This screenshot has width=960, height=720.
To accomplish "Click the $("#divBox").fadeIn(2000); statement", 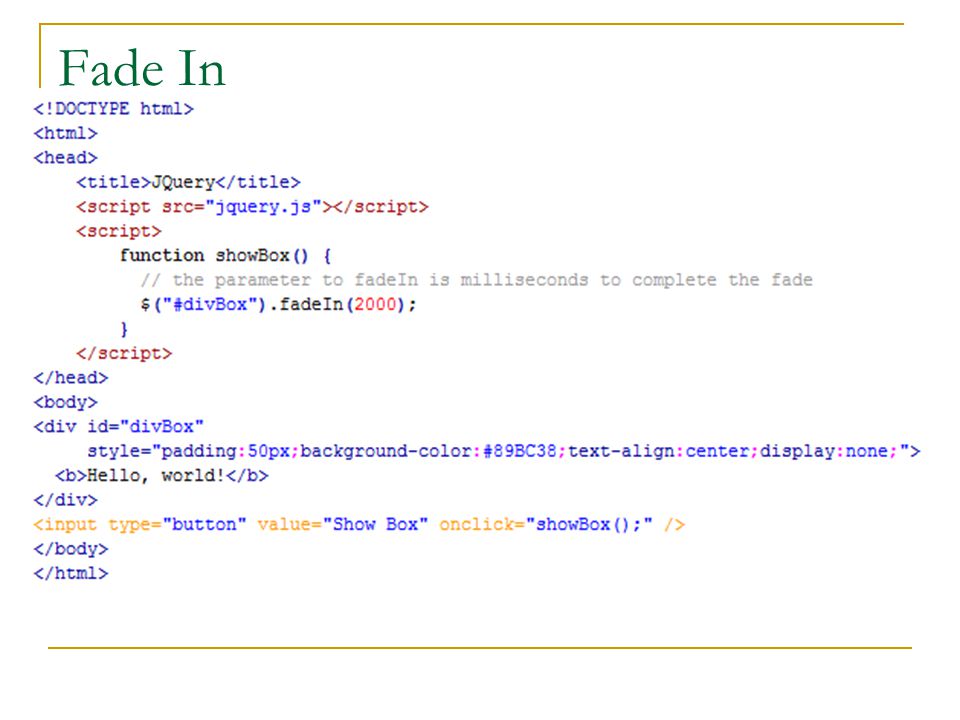I will pyautogui.click(x=278, y=305).
